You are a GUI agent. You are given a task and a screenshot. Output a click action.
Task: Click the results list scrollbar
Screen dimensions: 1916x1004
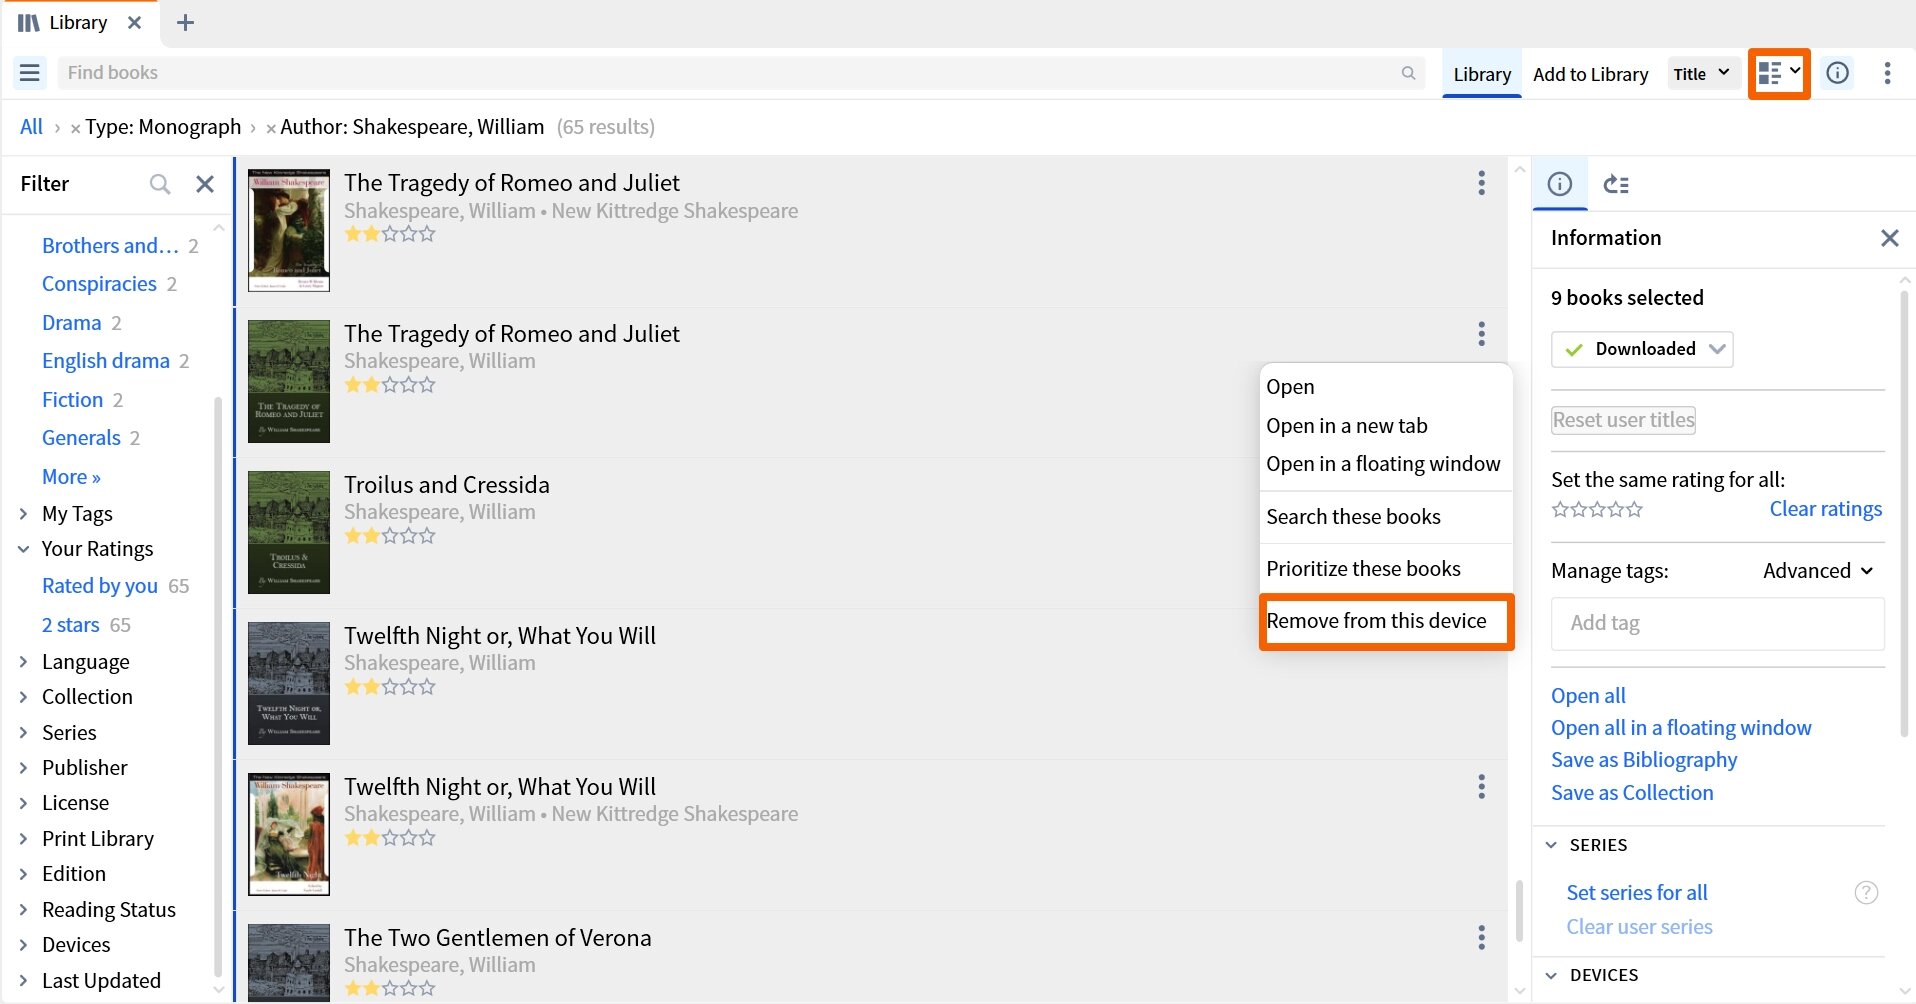1519,910
